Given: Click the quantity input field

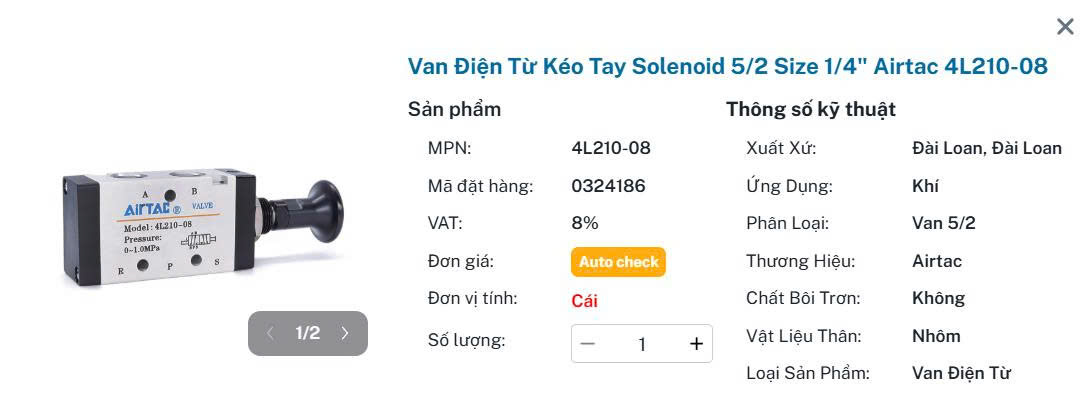Looking at the screenshot, I should 642,344.
